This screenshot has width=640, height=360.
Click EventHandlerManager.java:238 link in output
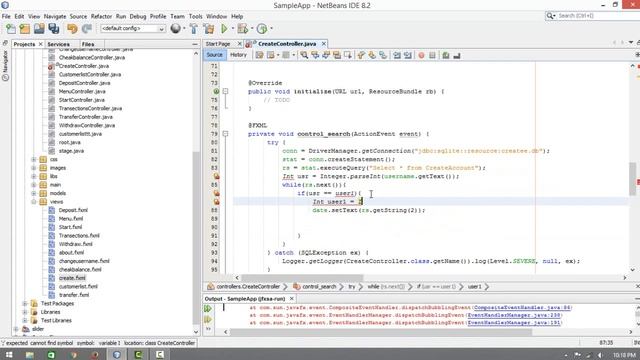coord(514,315)
